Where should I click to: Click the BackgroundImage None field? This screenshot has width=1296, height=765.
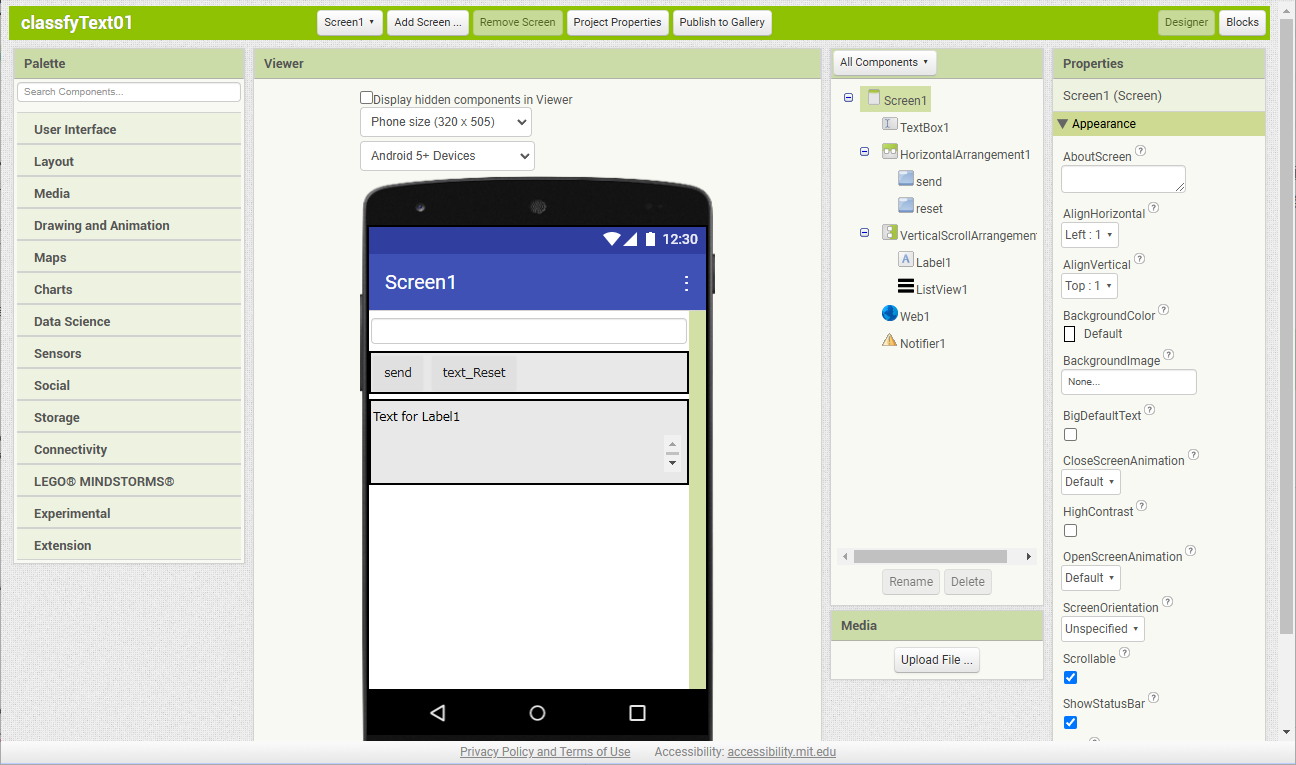[x=1129, y=382]
